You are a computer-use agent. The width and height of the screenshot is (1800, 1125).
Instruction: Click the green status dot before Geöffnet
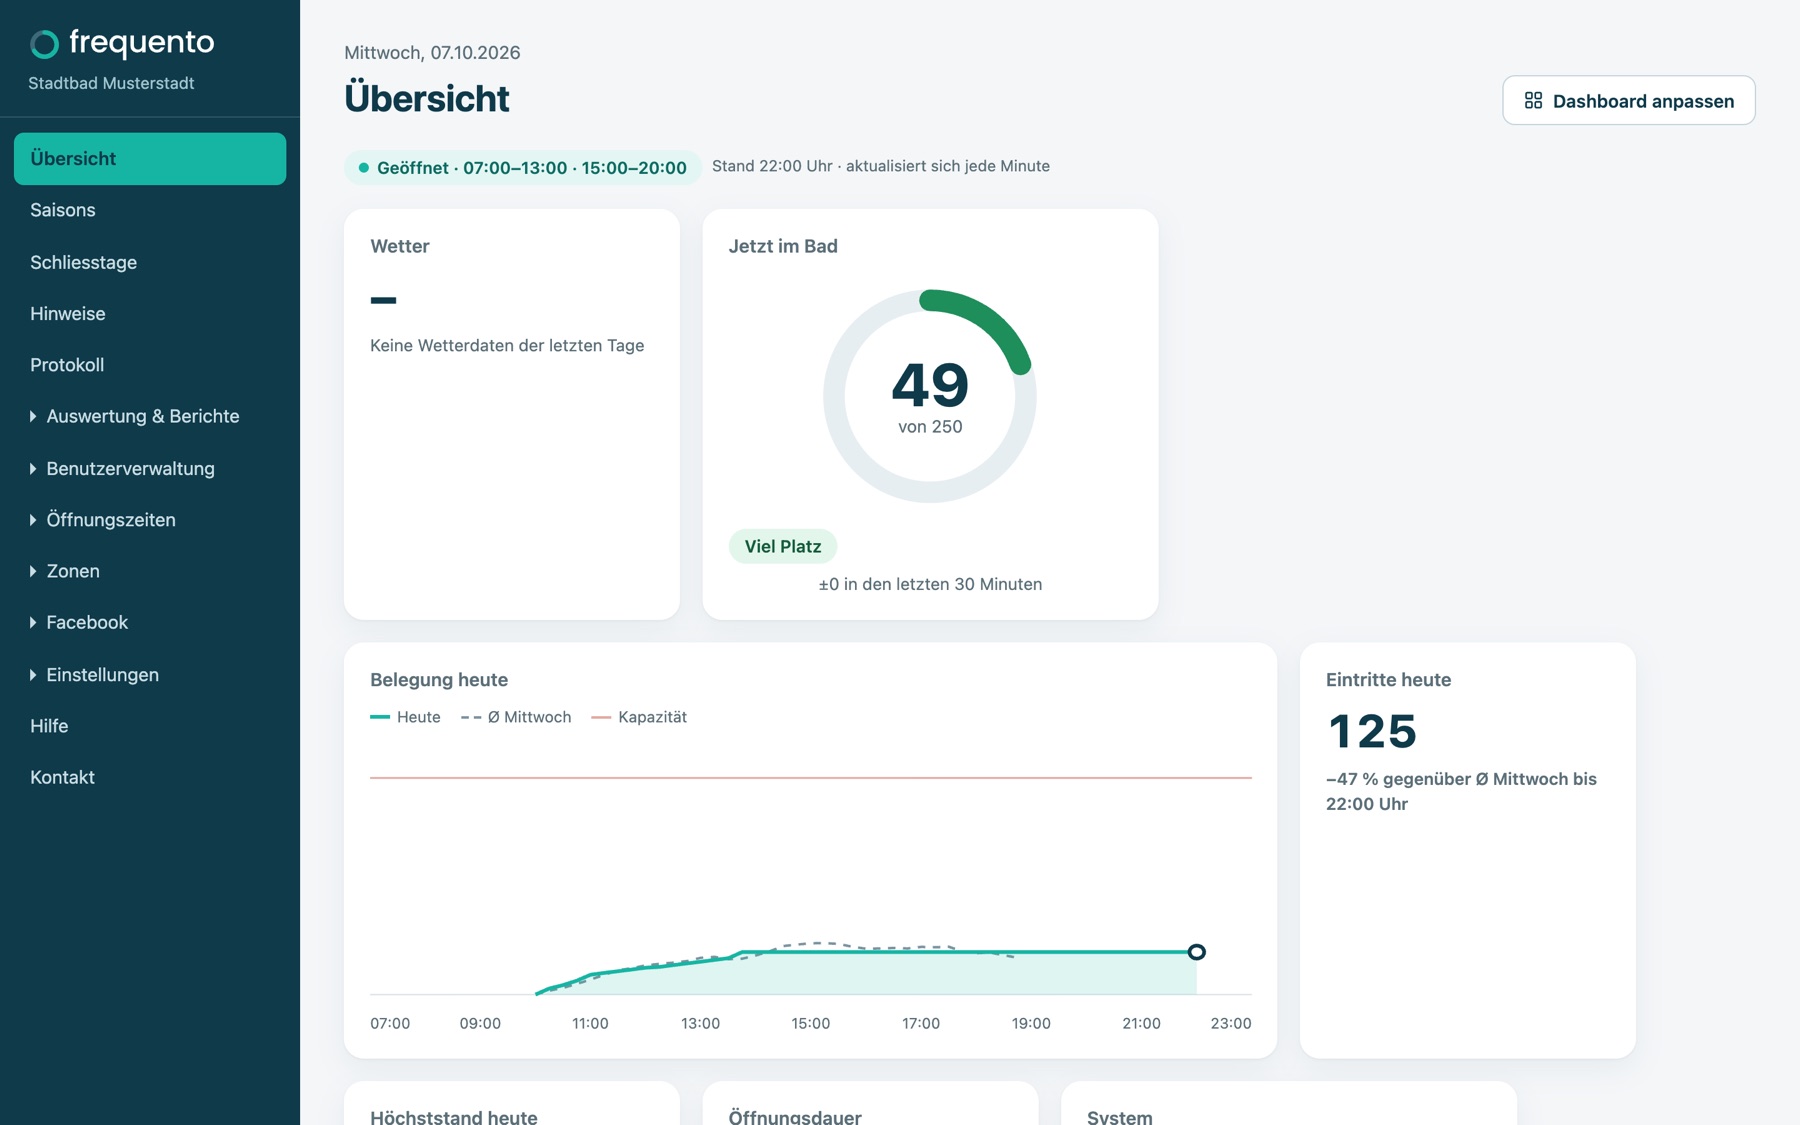point(364,168)
